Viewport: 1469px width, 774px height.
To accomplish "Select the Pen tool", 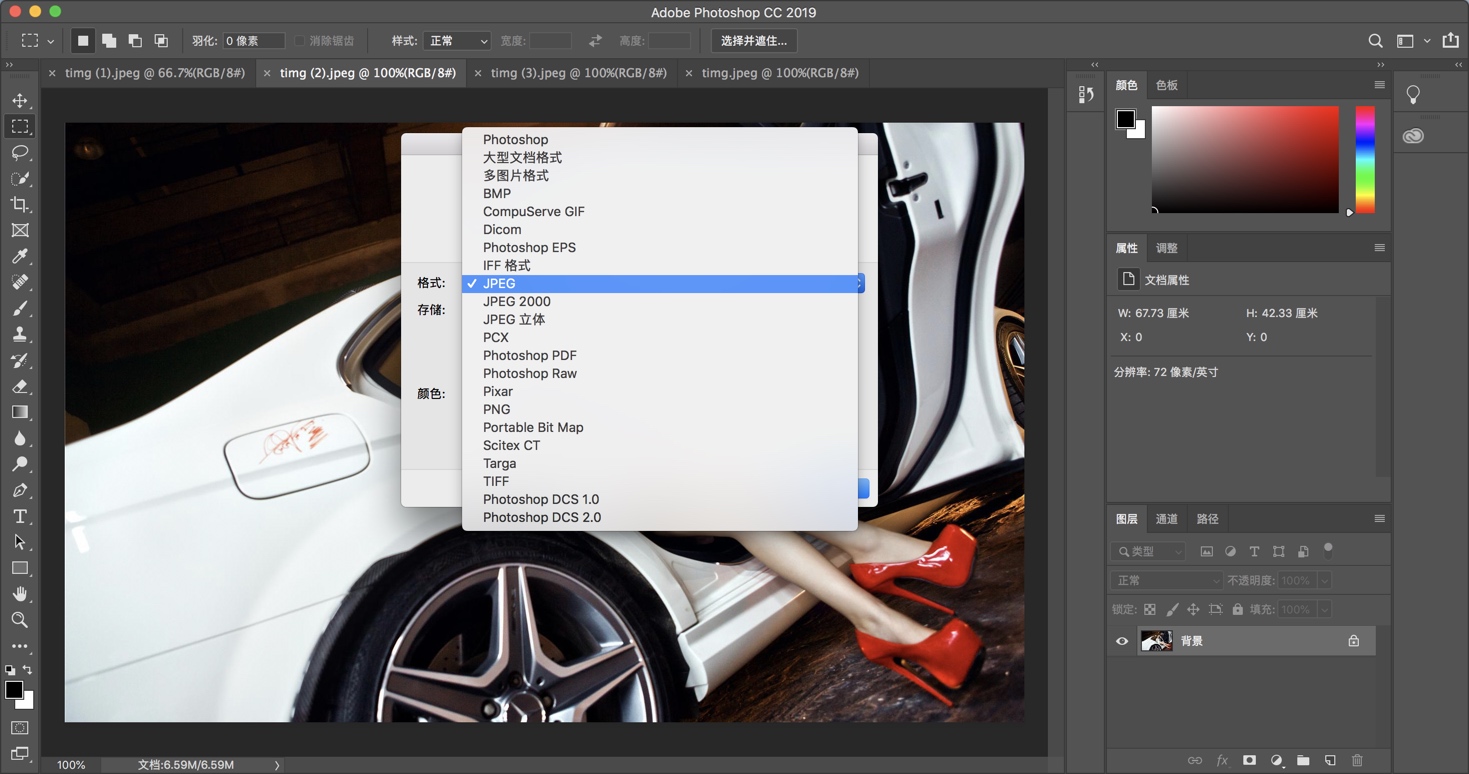I will [x=19, y=490].
